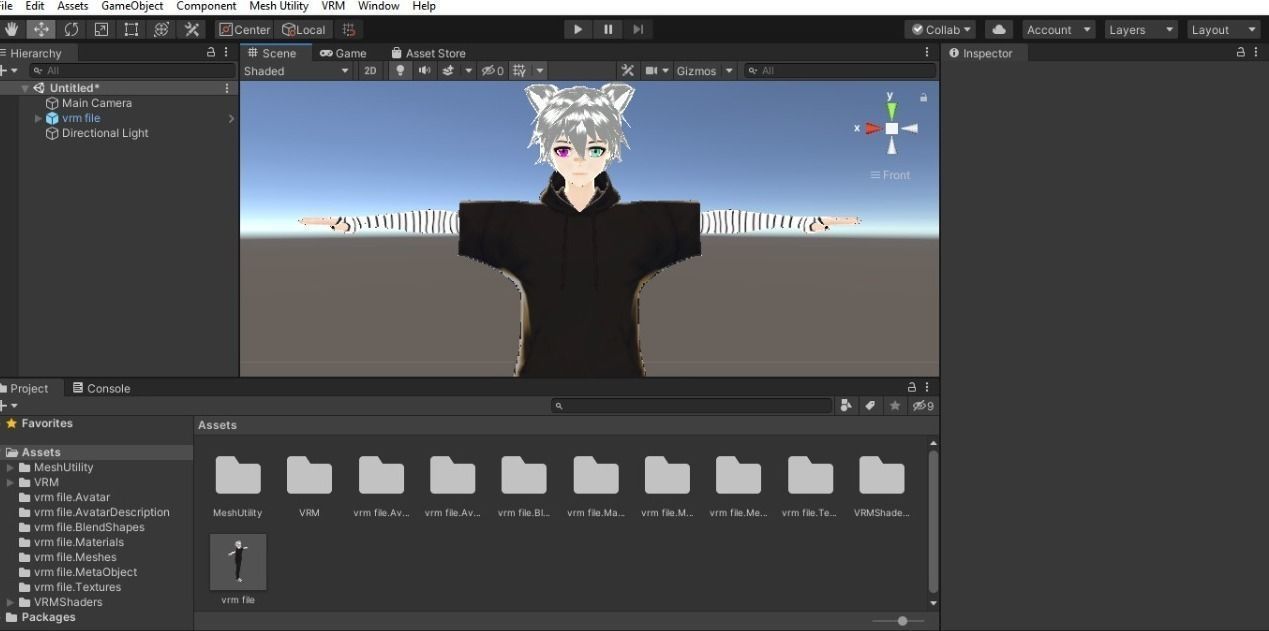This screenshot has height=631, width=1269.
Task: Open the MeshUtility folder in Assets grid
Action: [x=238, y=486]
